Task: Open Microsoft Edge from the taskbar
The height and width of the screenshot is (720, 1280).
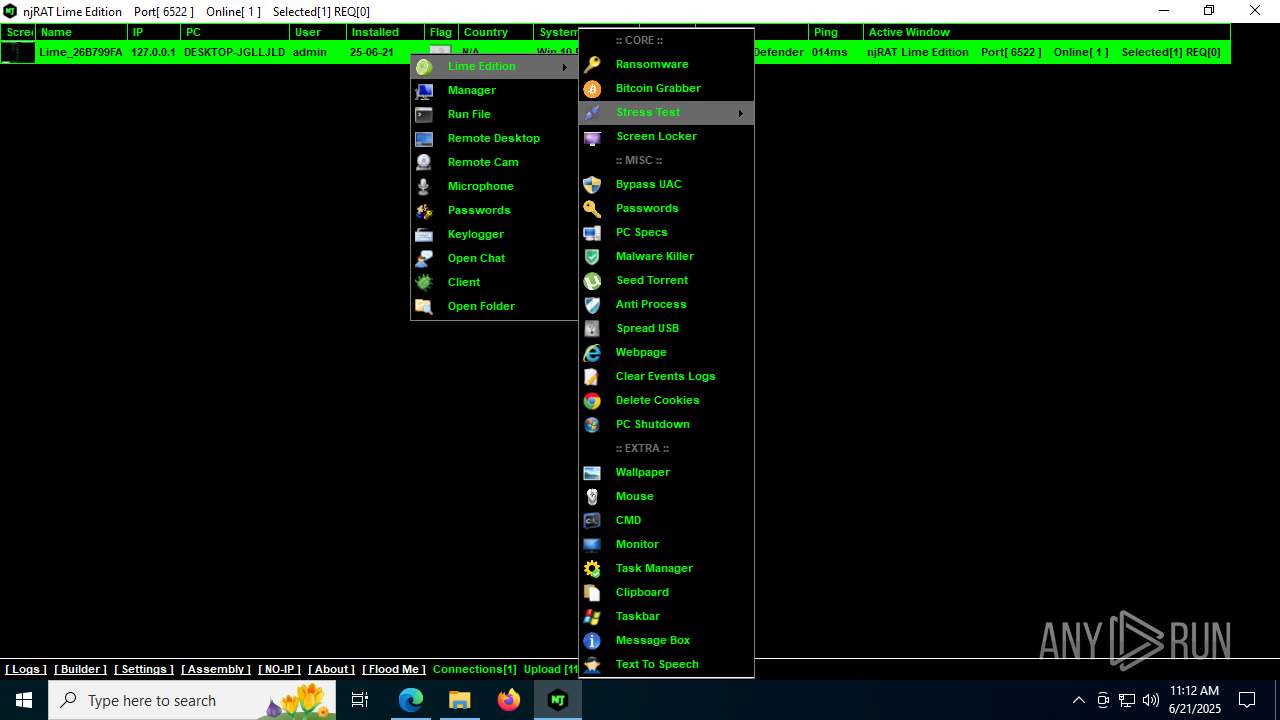Action: (411, 700)
